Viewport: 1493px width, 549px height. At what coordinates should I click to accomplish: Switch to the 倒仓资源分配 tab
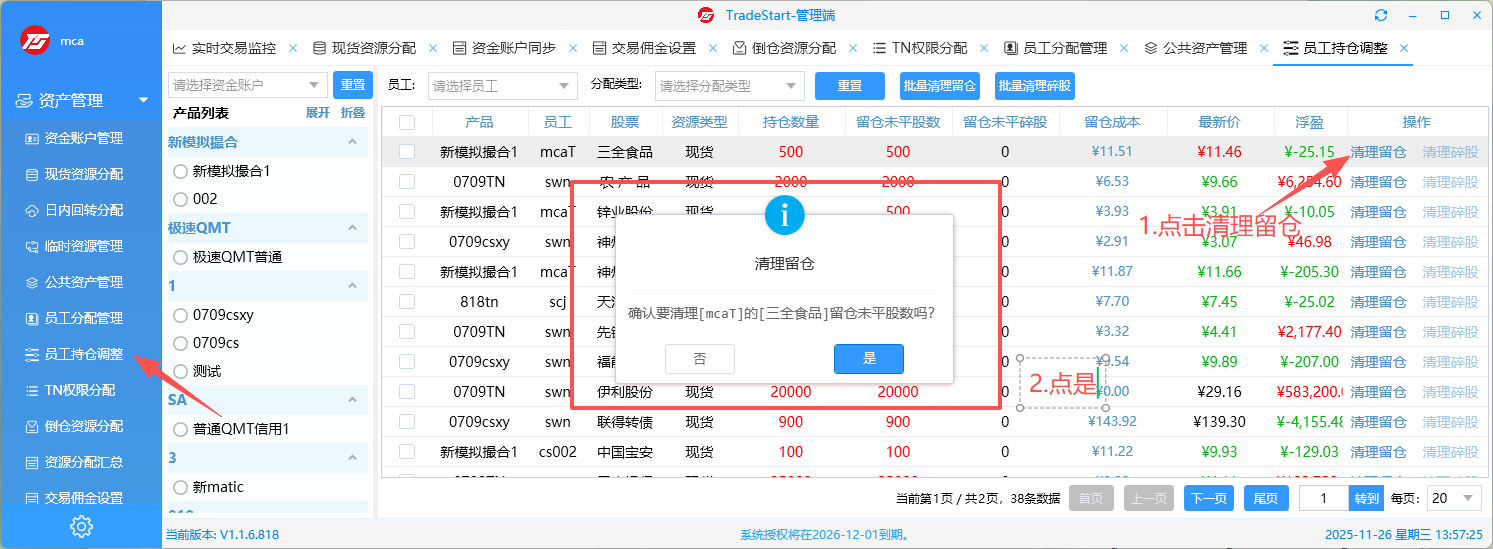click(x=784, y=48)
